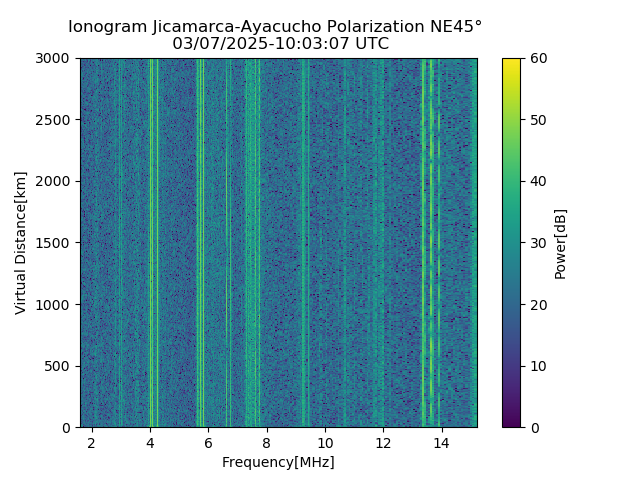Click the 'Power[dB]' colorbar label
Image resolution: width=640 pixels, height=480 pixels.
(x=560, y=244)
